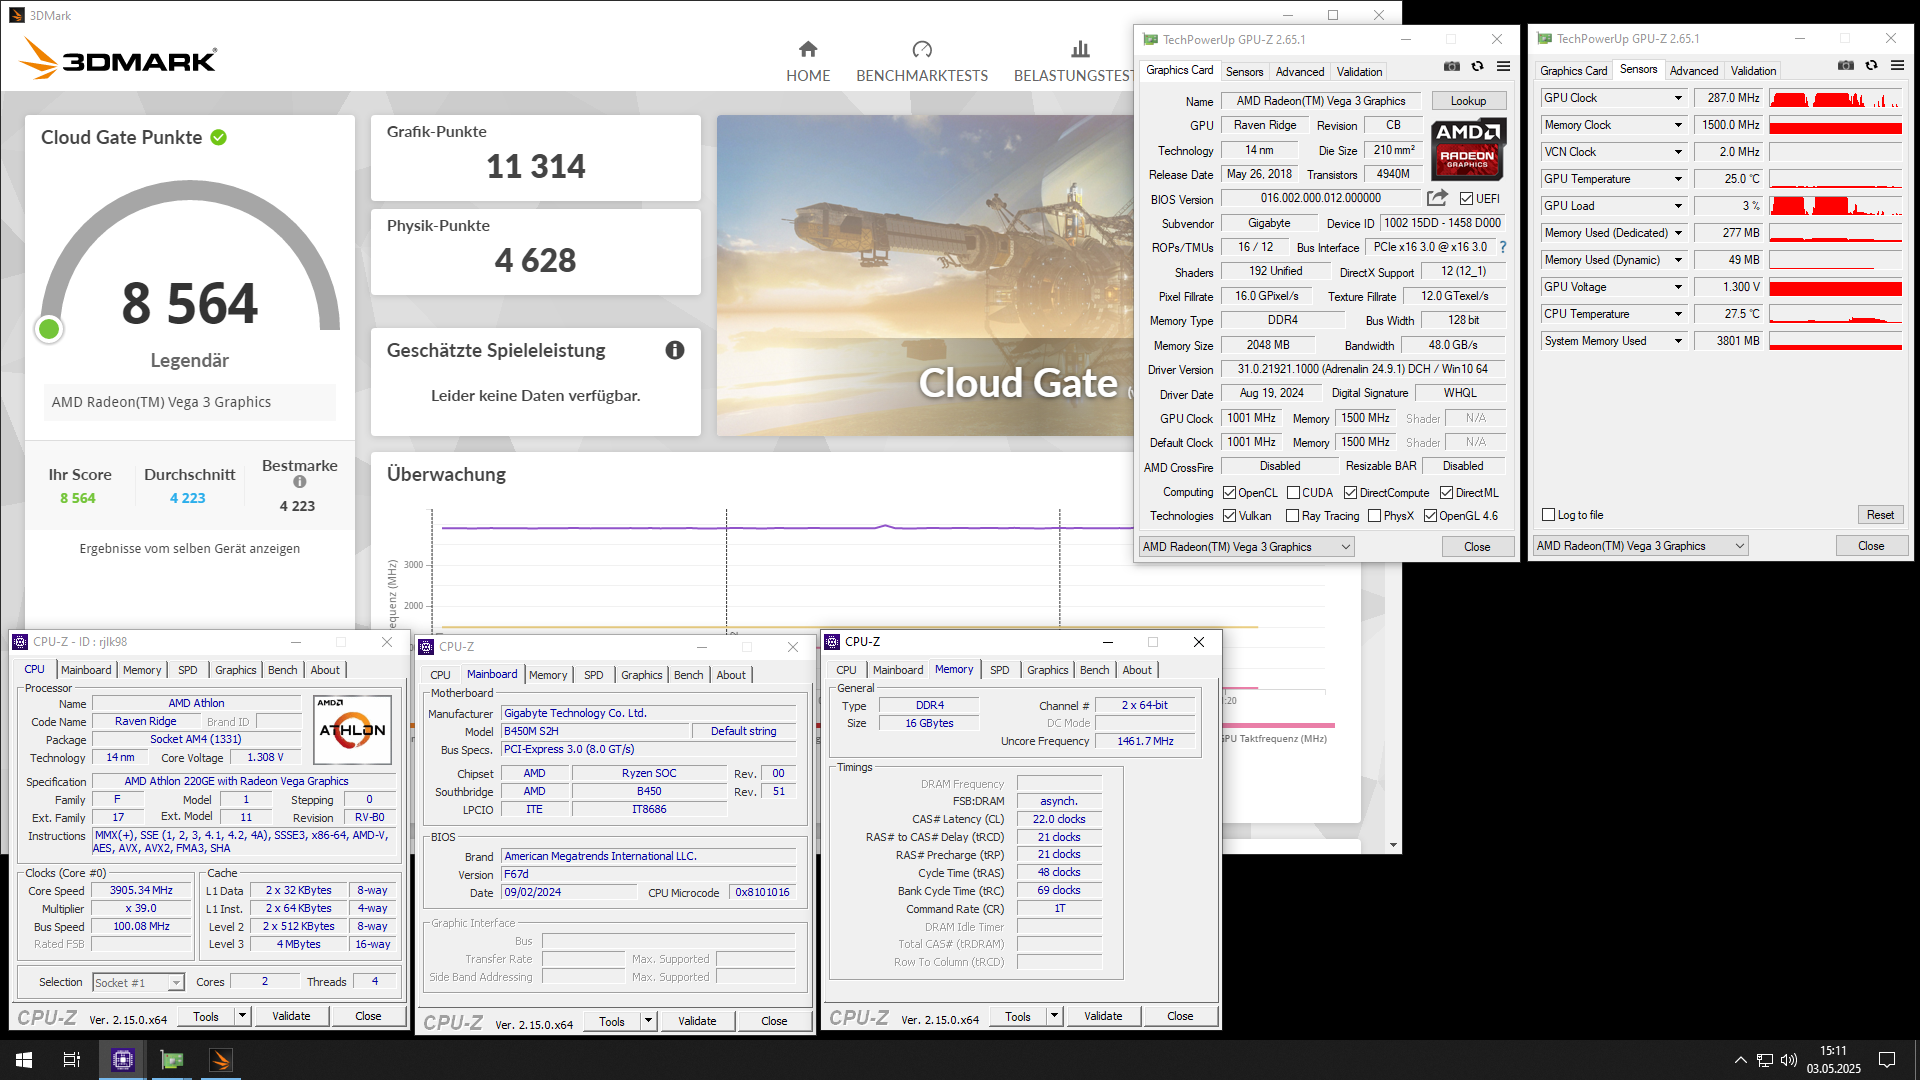Open SPD tab in CPU-Z Memory window
This screenshot has width=1920, height=1080.
click(x=999, y=670)
